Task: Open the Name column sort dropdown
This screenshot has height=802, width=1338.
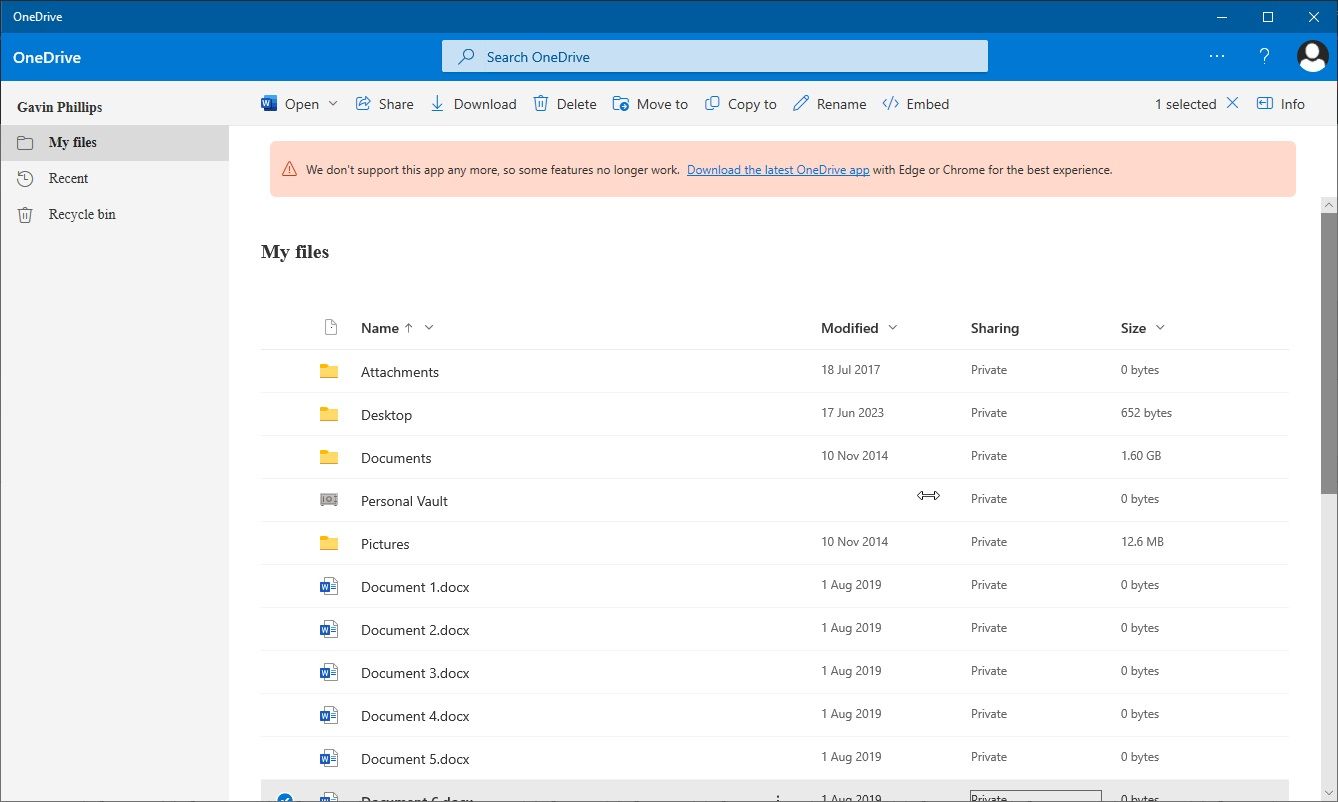Action: pyautogui.click(x=428, y=327)
